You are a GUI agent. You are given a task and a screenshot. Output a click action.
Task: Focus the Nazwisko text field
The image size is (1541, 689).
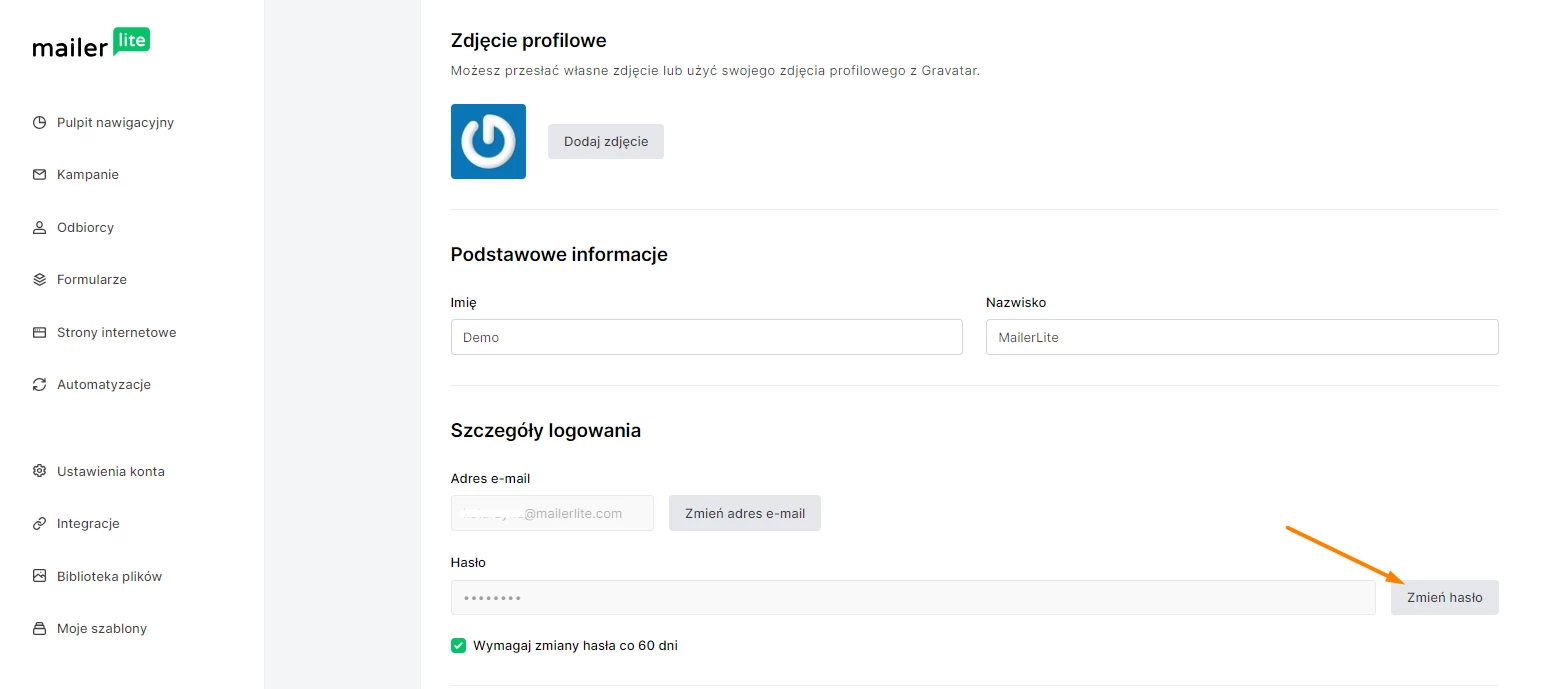pyautogui.click(x=1241, y=337)
